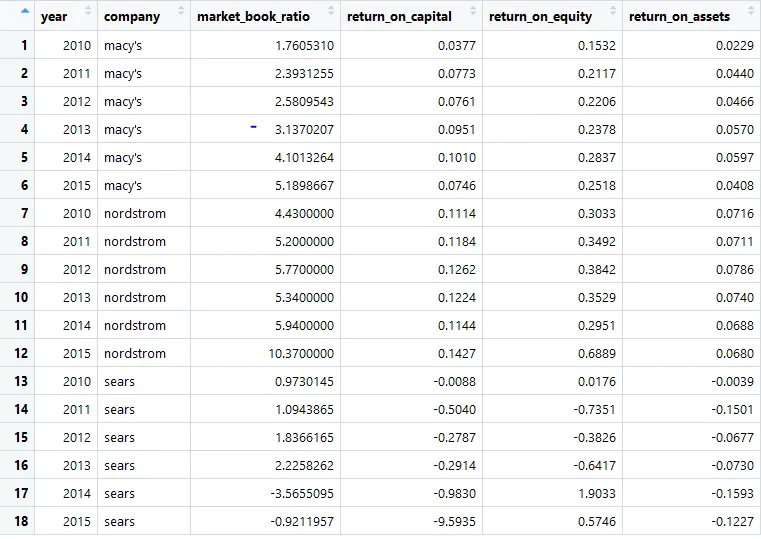
Task: Click year 2010 in row 7
Action: [77, 213]
